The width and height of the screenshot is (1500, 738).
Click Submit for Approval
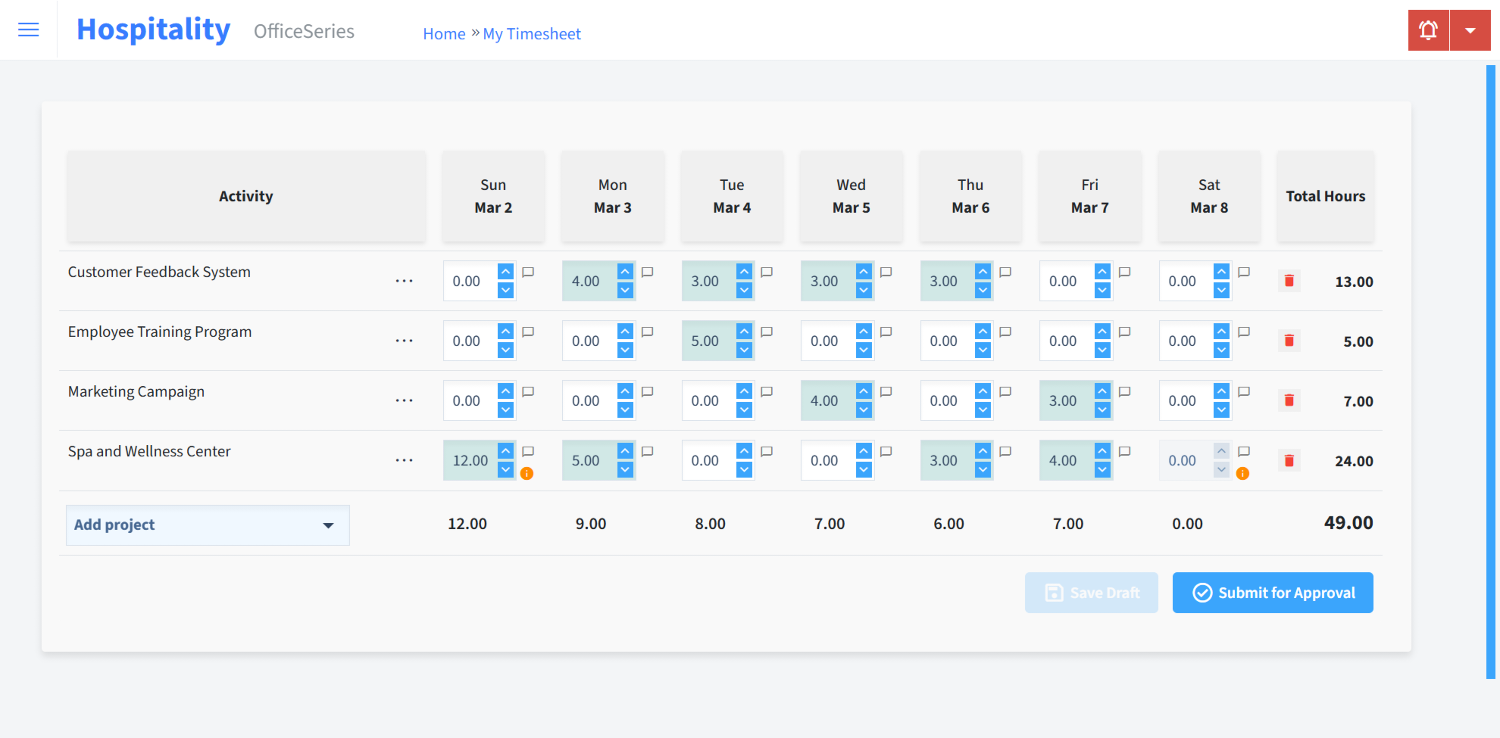coord(1272,592)
